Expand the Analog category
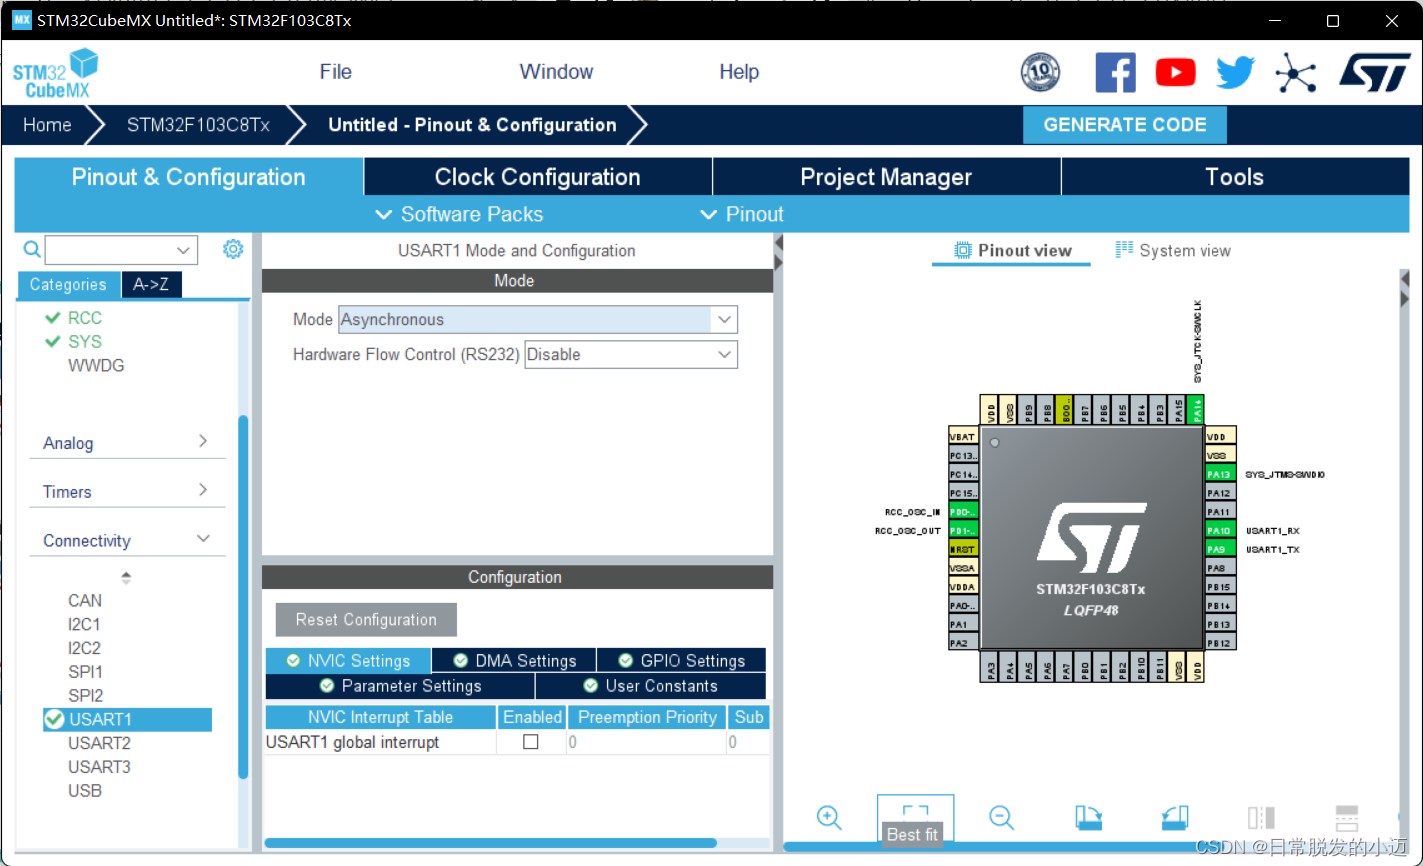1423x866 pixels. tap(127, 443)
